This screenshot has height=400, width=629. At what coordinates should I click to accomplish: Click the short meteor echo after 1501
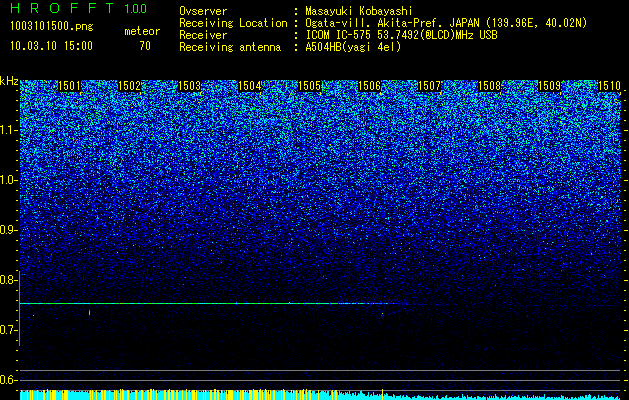(89, 312)
